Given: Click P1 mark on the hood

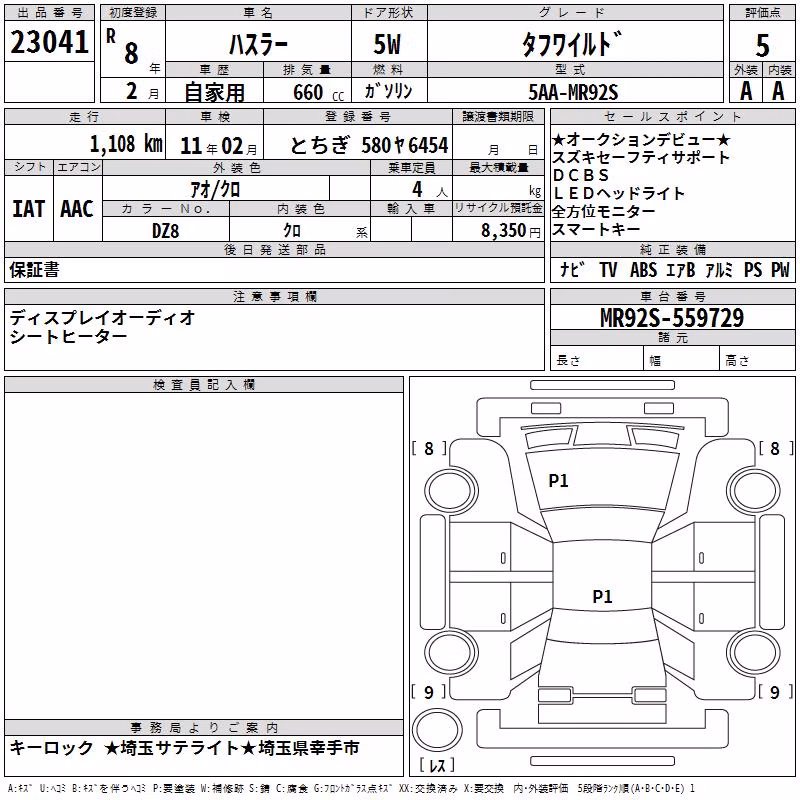Looking at the screenshot, I should tap(558, 481).
